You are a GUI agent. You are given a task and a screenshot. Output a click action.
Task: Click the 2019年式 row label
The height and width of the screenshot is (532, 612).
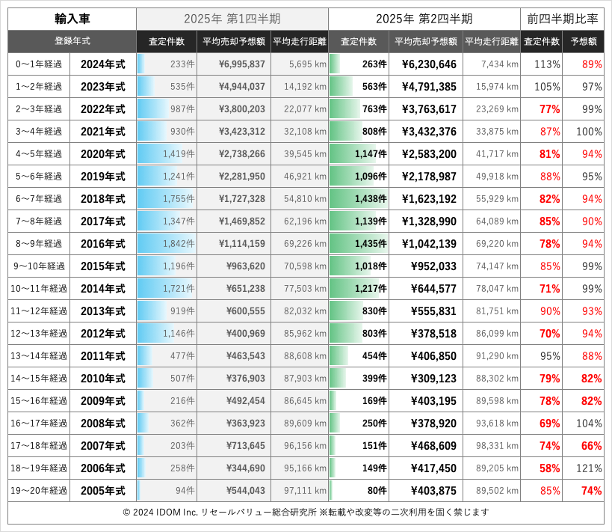coord(103,176)
